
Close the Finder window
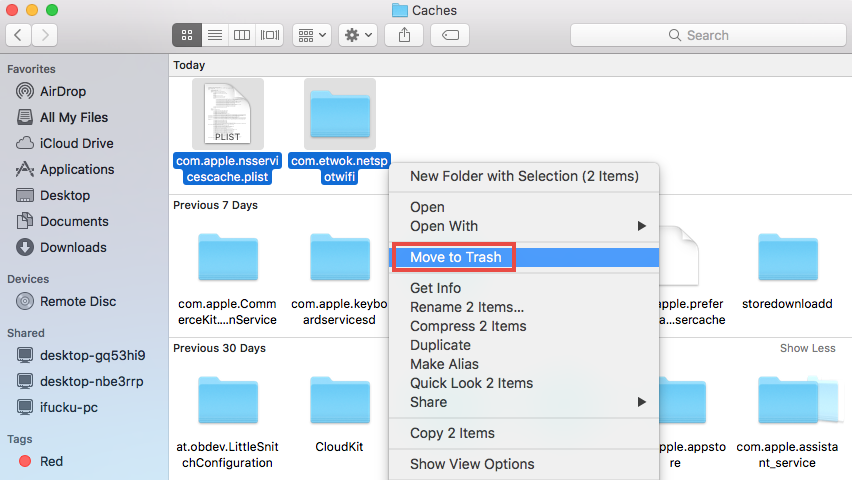[11, 10]
